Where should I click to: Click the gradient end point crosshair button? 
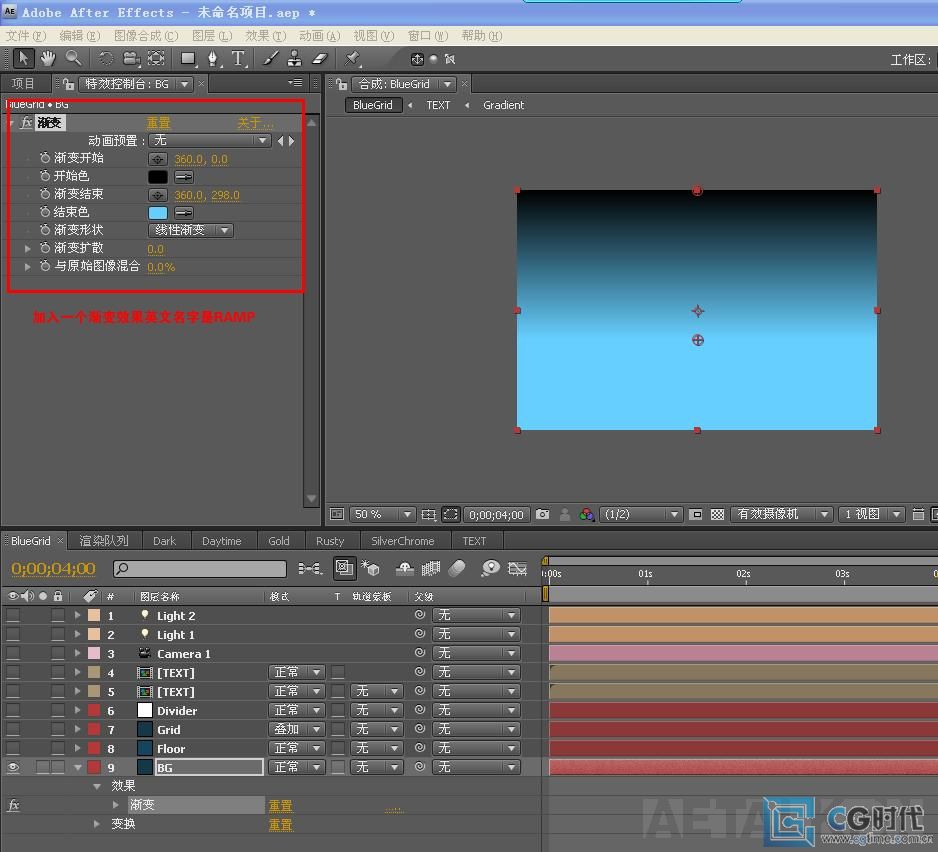[x=157, y=195]
